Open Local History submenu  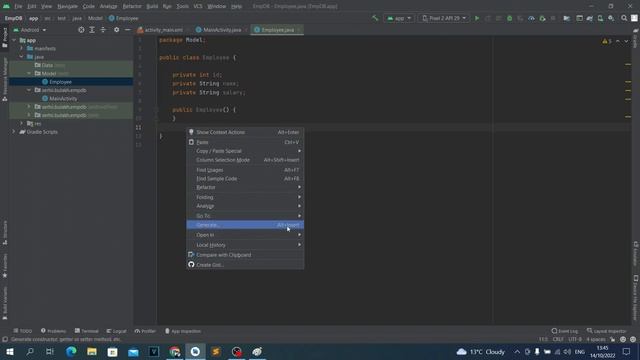[245, 245]
